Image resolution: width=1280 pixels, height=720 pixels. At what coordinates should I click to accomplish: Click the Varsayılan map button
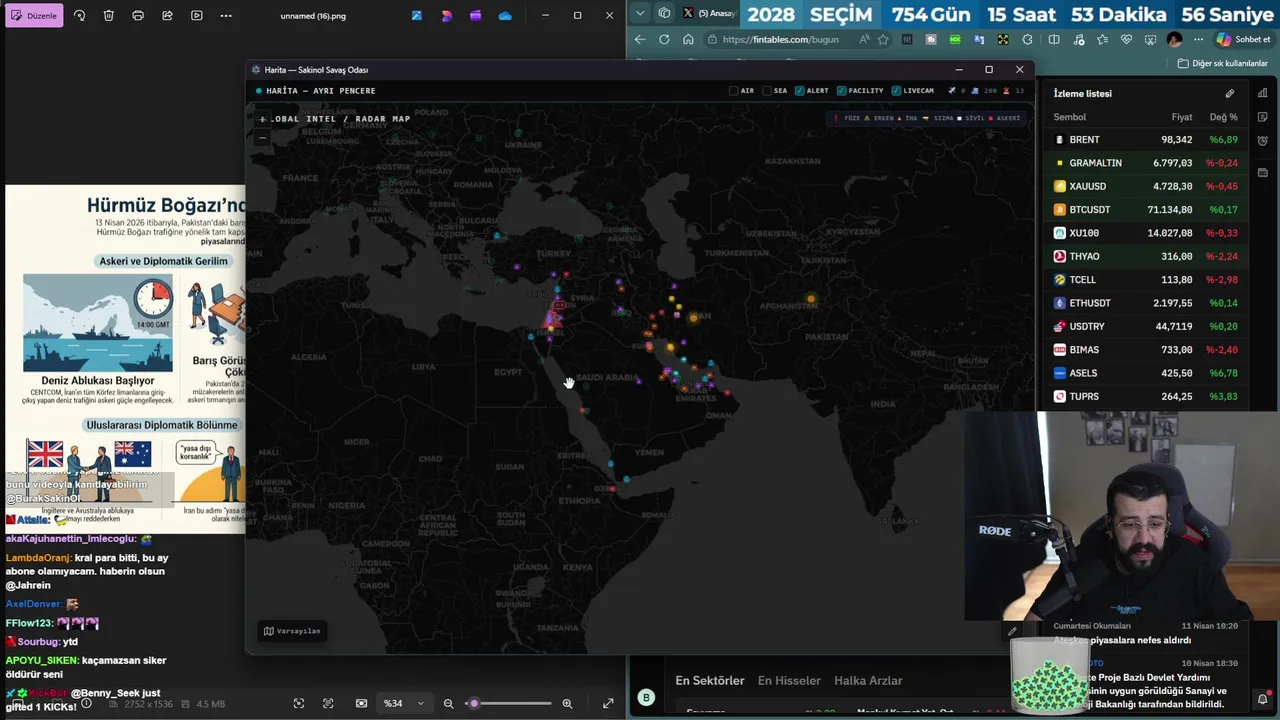pyautogui.click(x=292, y=631)
